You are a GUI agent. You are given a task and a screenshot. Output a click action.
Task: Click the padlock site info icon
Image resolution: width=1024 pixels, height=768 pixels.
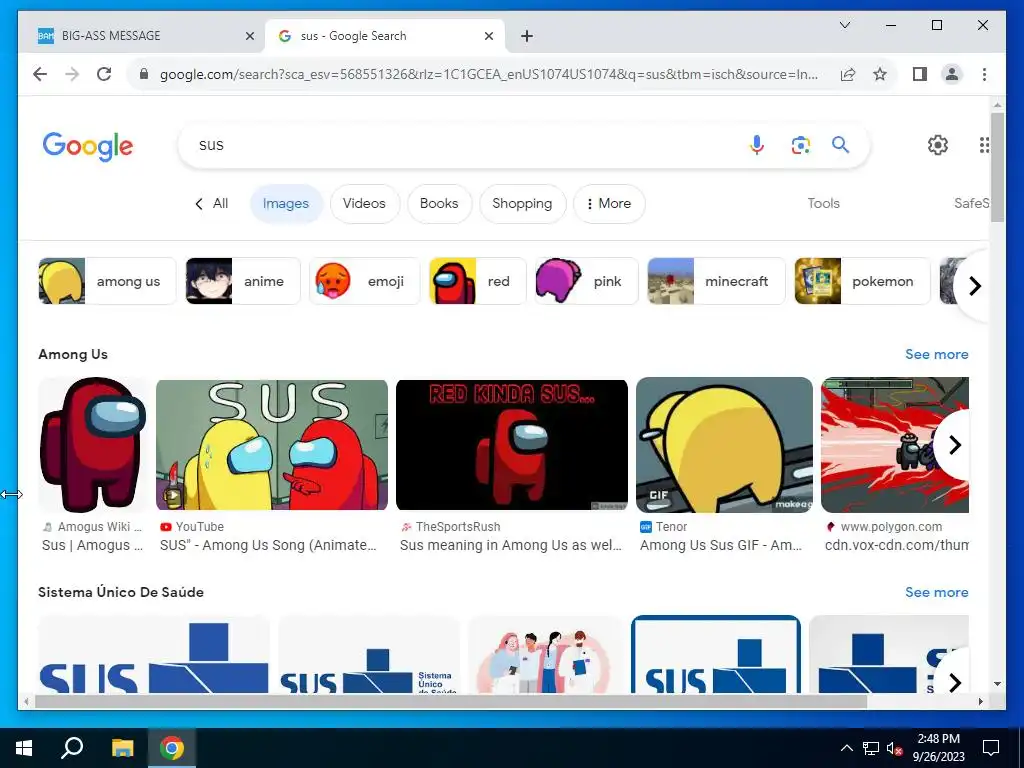click(x=144, y=74)
